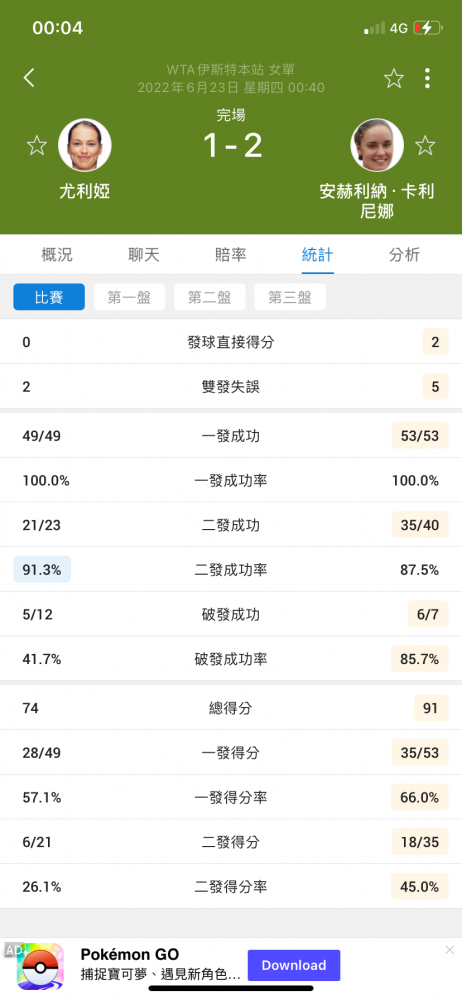
Task: Show stats for 第三盤
Action: pyautogui.click(x=290, y=297)
